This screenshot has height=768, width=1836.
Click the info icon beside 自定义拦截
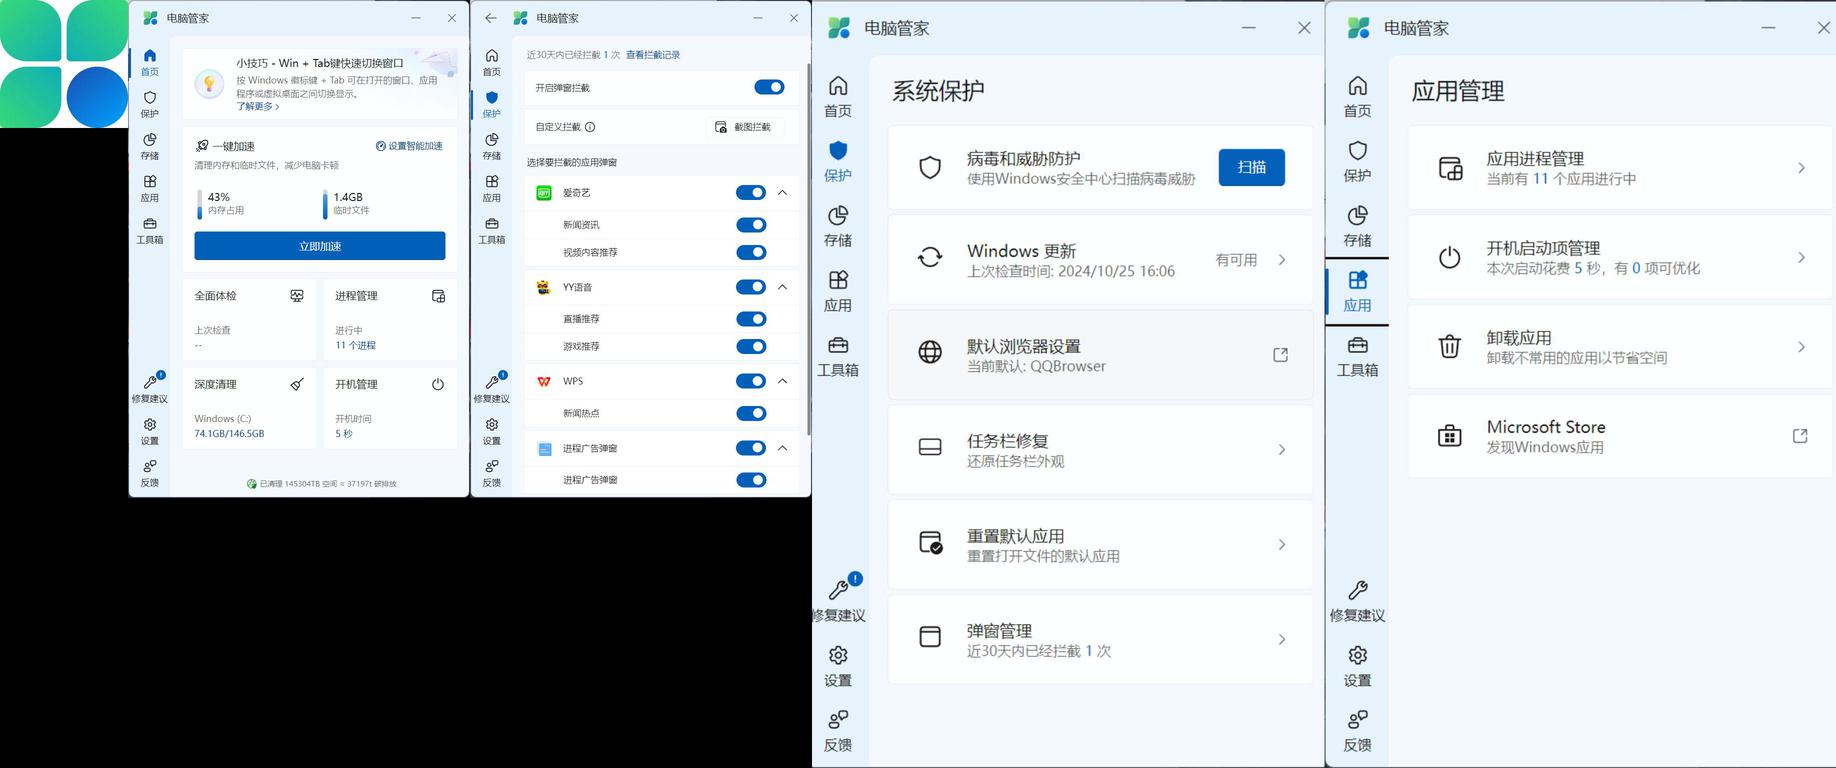click(590, 127)
